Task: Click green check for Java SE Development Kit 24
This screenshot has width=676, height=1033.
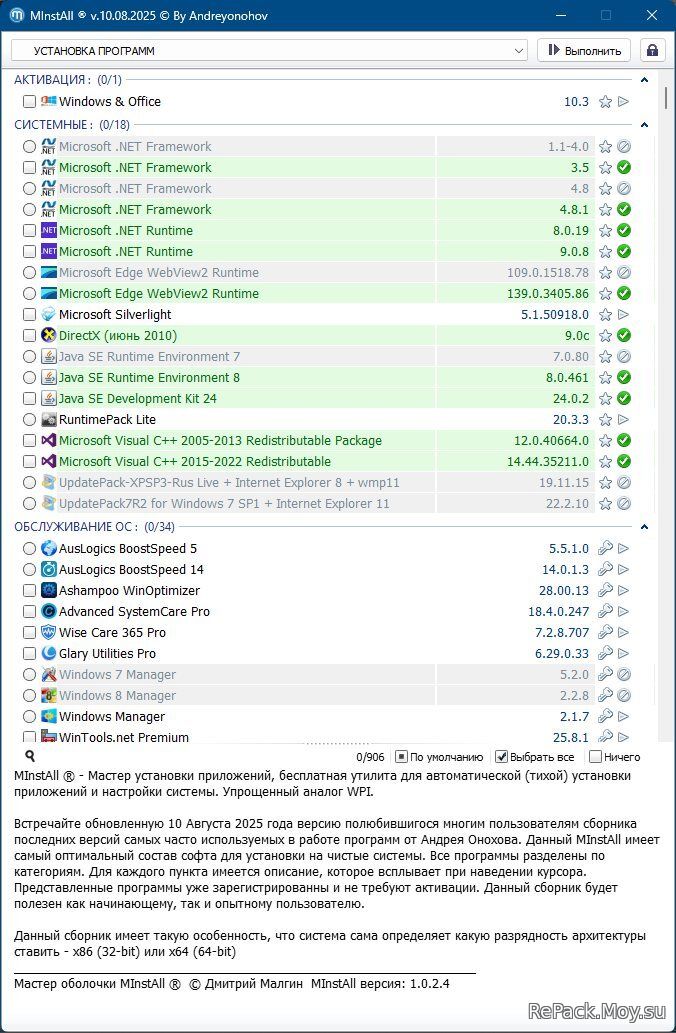Action: 624,399
